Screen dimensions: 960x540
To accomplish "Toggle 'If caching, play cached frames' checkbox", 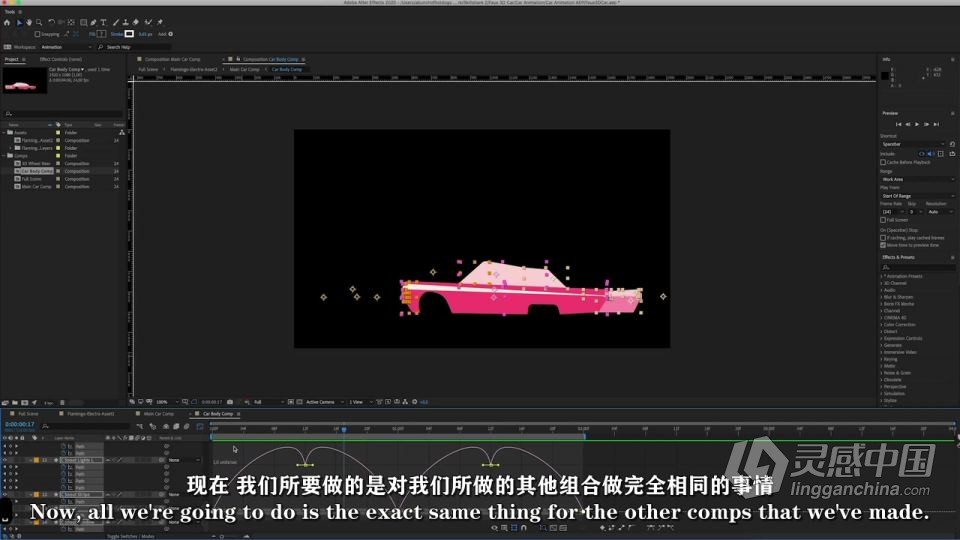I will (x=883, y=238).
